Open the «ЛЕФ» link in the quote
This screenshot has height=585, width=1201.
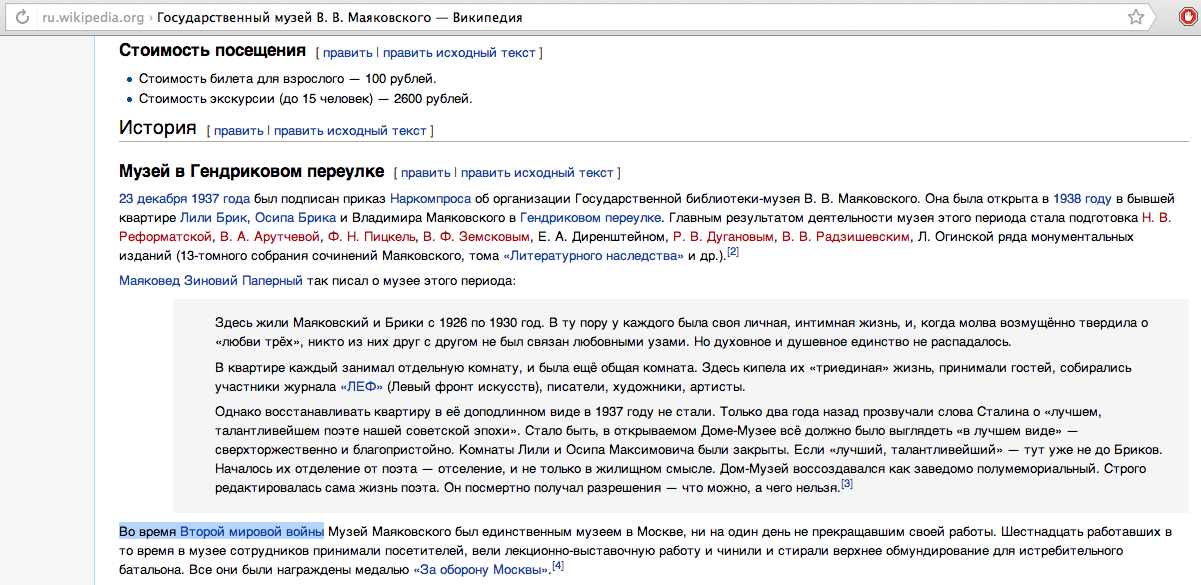pyautogui.click(x=361, y=386)
